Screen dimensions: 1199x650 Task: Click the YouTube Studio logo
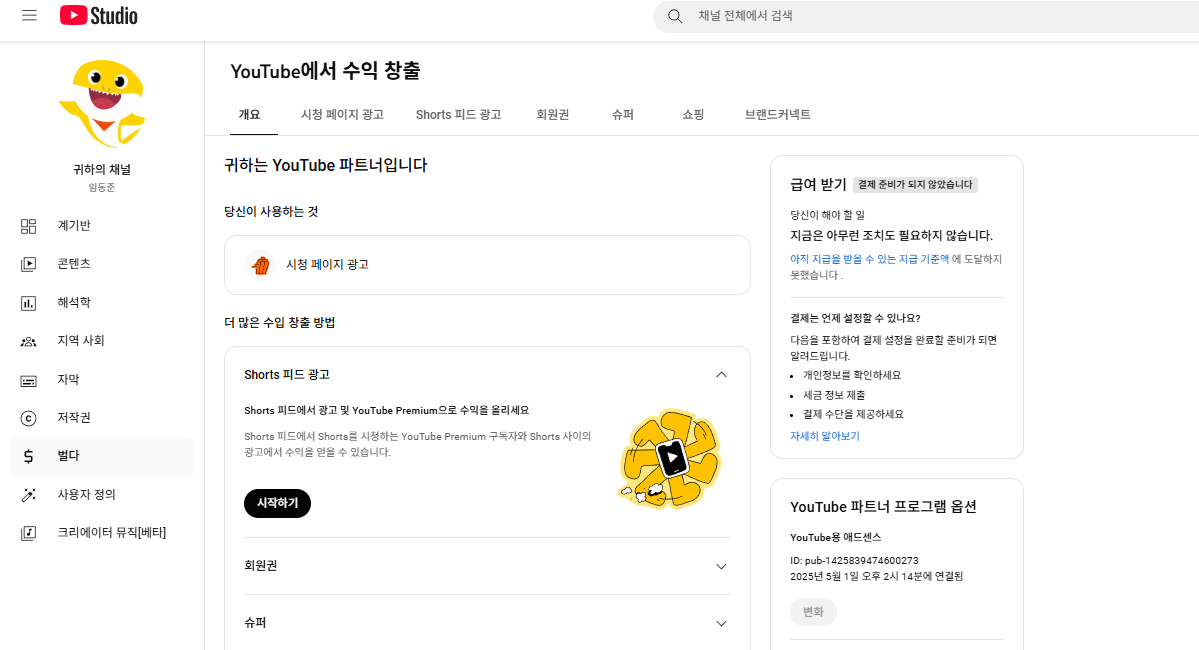98,16
